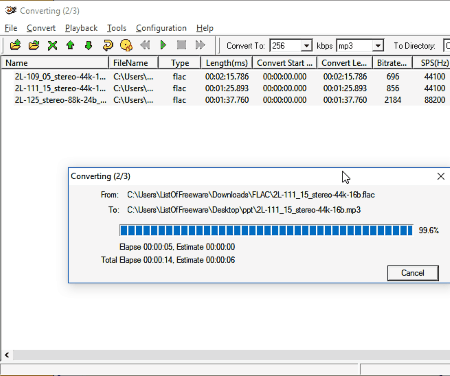Screen dimensions: 450x376
Task: Click bitrate value 696
Action: [393, 77]
